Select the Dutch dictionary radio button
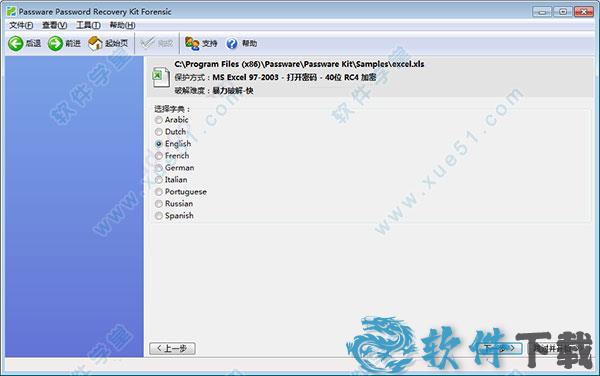The width and height of the screenshot is (600, 376). click(x=159, y=132)
